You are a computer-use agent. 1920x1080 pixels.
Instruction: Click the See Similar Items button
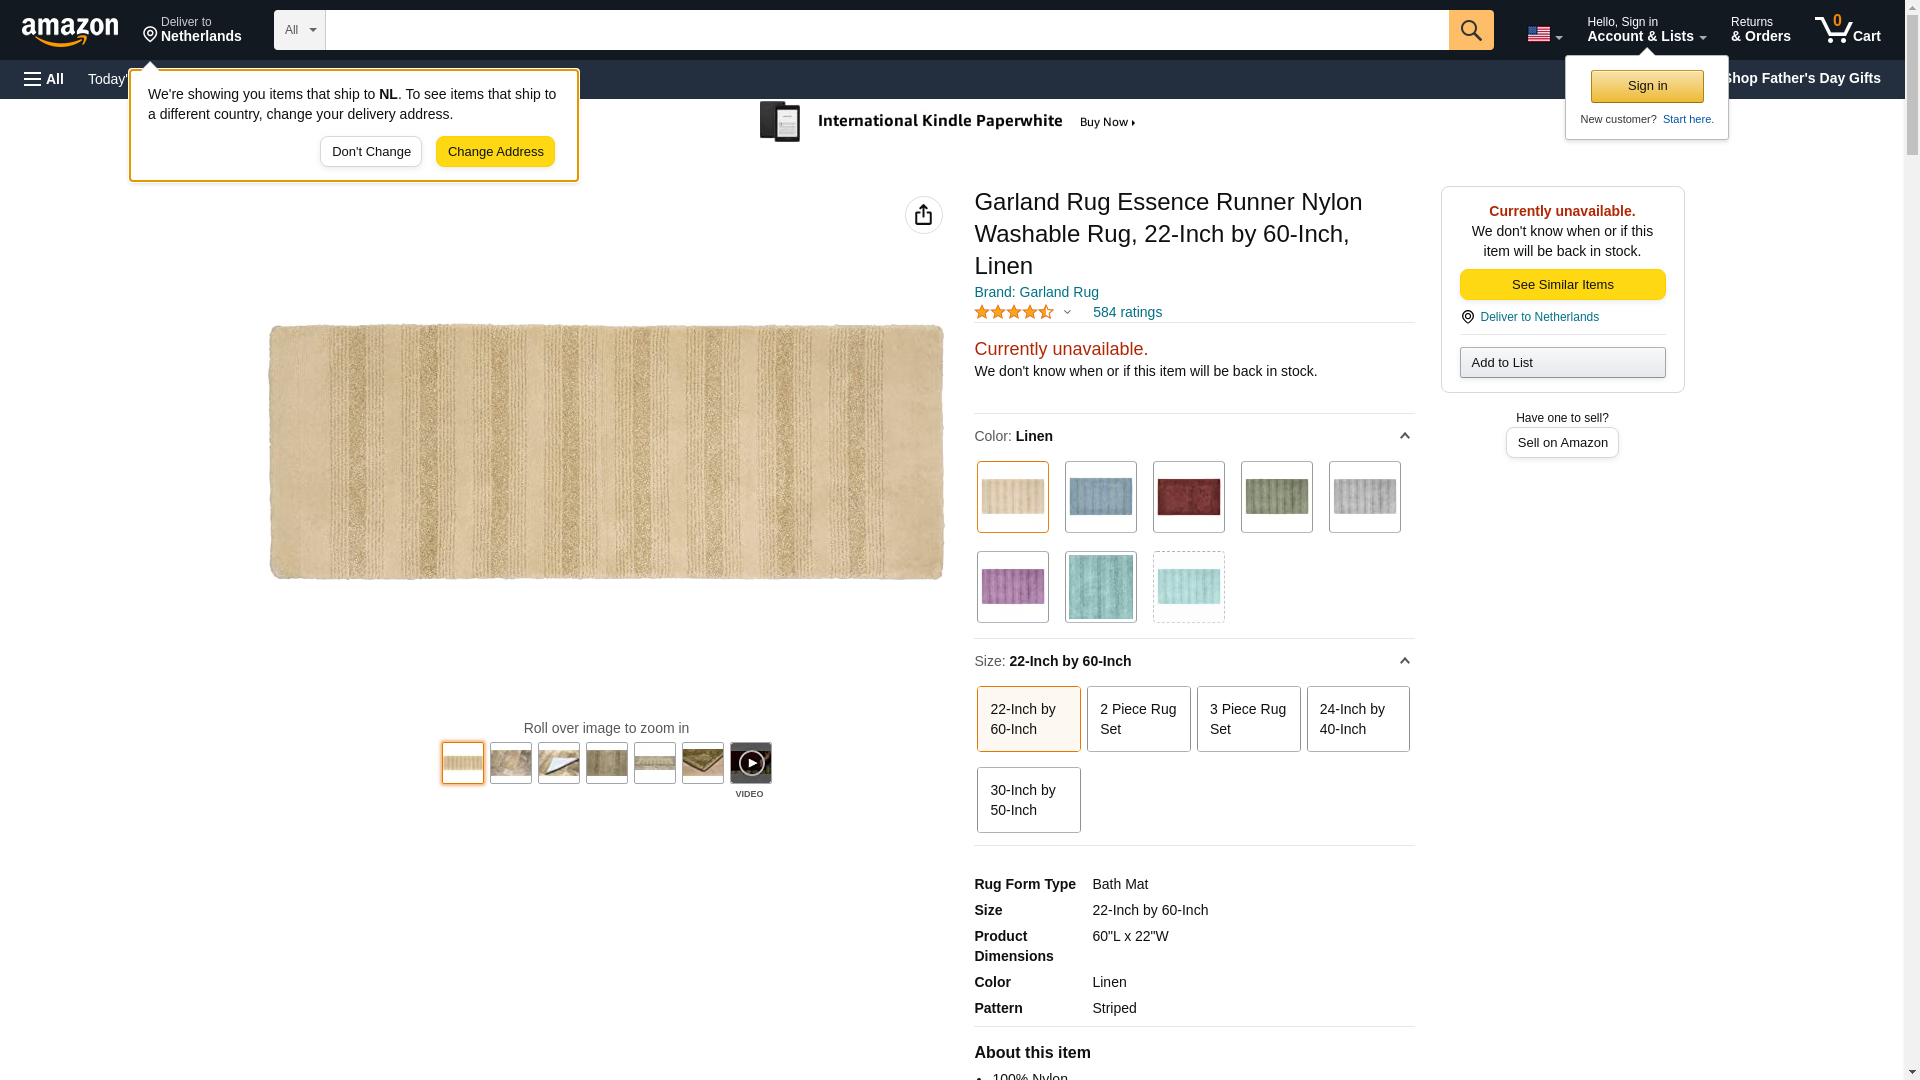(x=1562, y=285)
